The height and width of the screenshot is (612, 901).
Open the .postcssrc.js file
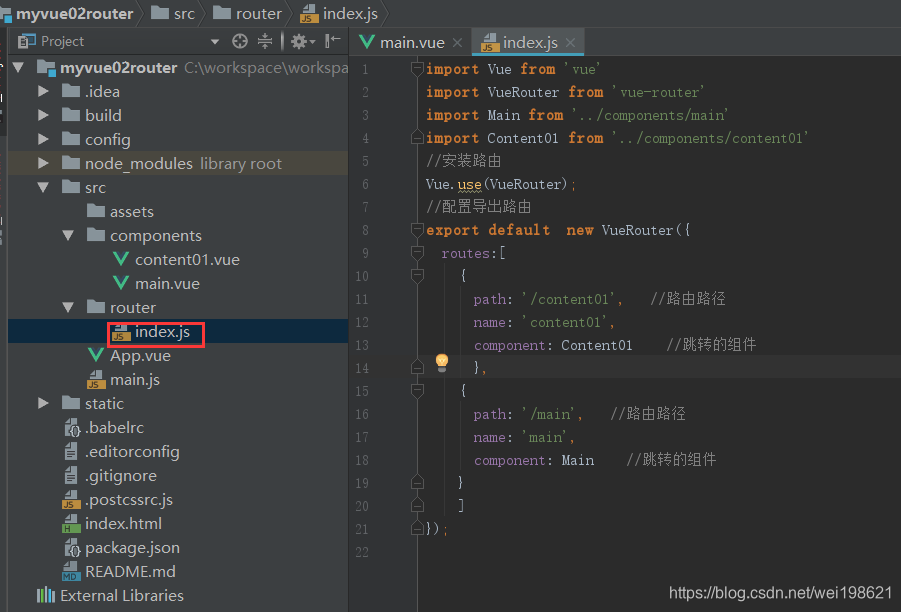pyautogui.click(x=129, y=500)
